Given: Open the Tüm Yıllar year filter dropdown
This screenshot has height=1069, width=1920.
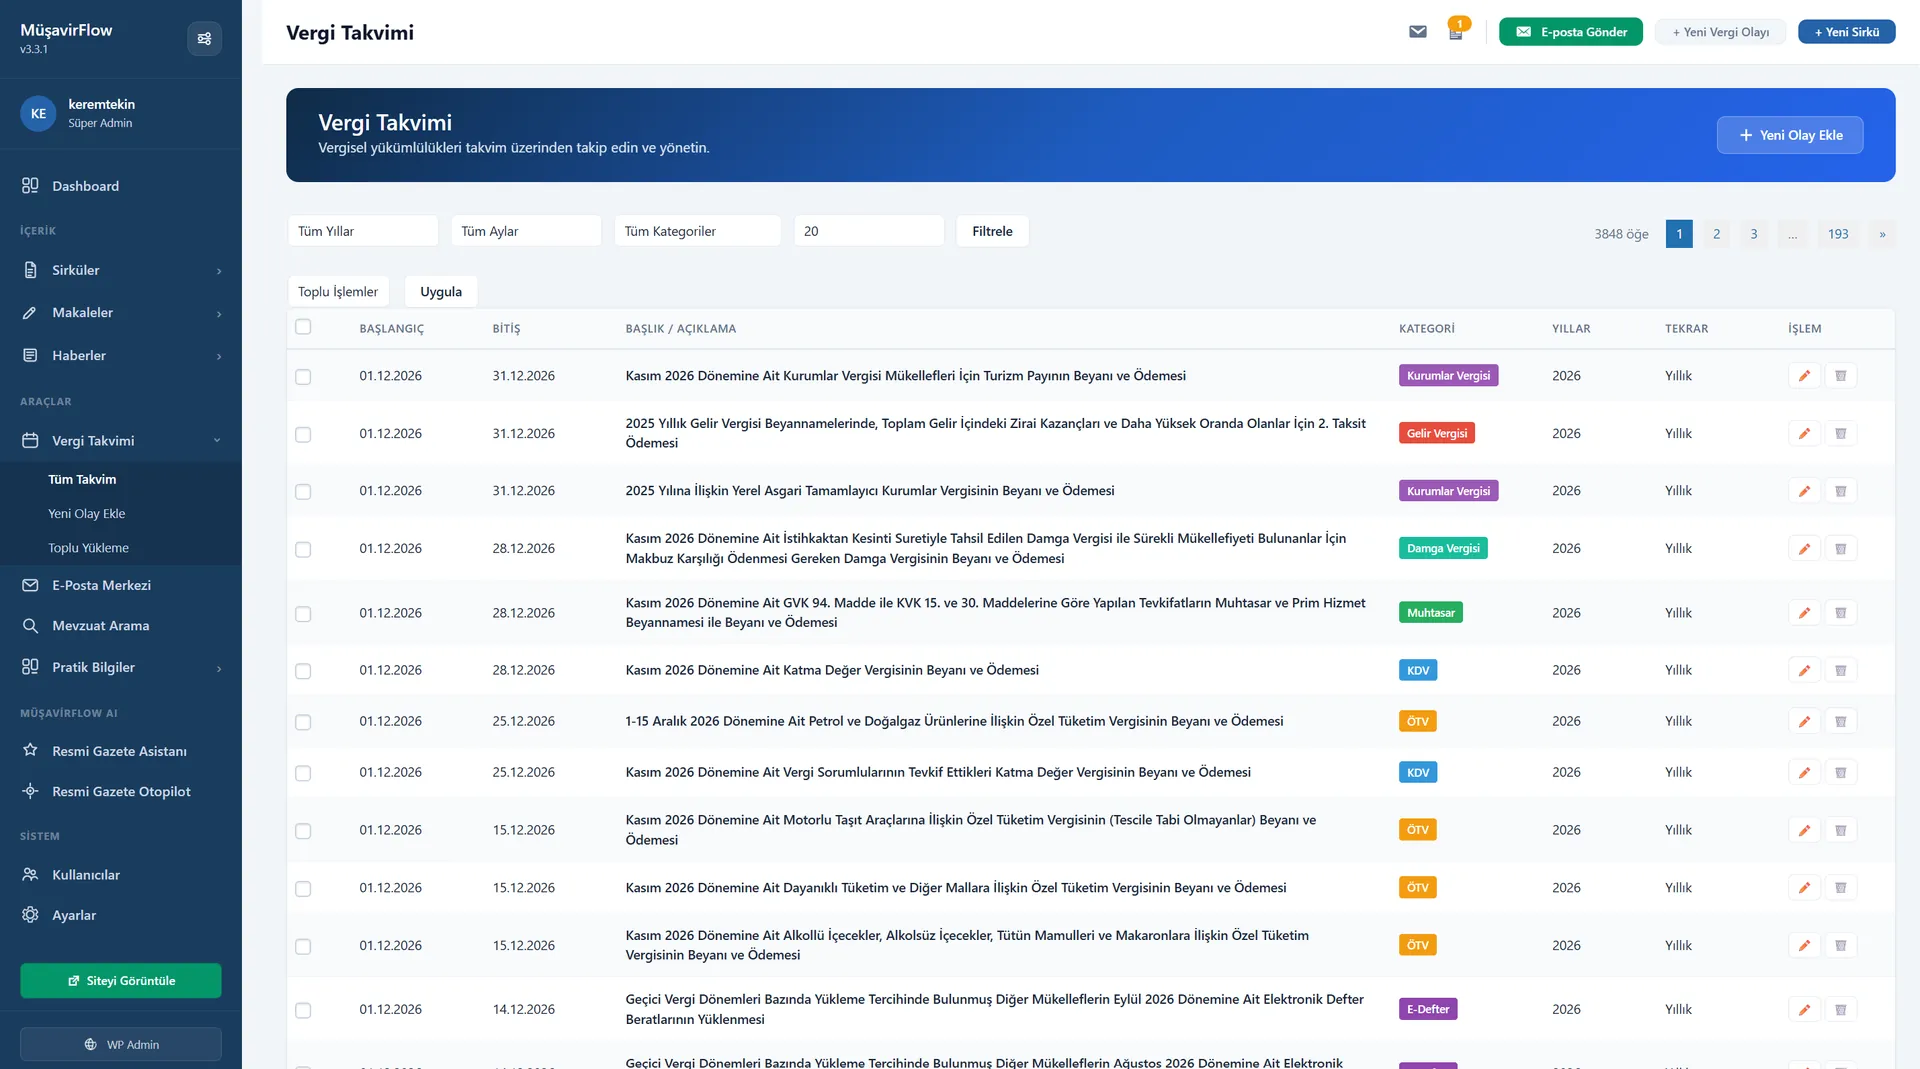Looking at the screenshot, I should 363,231.
